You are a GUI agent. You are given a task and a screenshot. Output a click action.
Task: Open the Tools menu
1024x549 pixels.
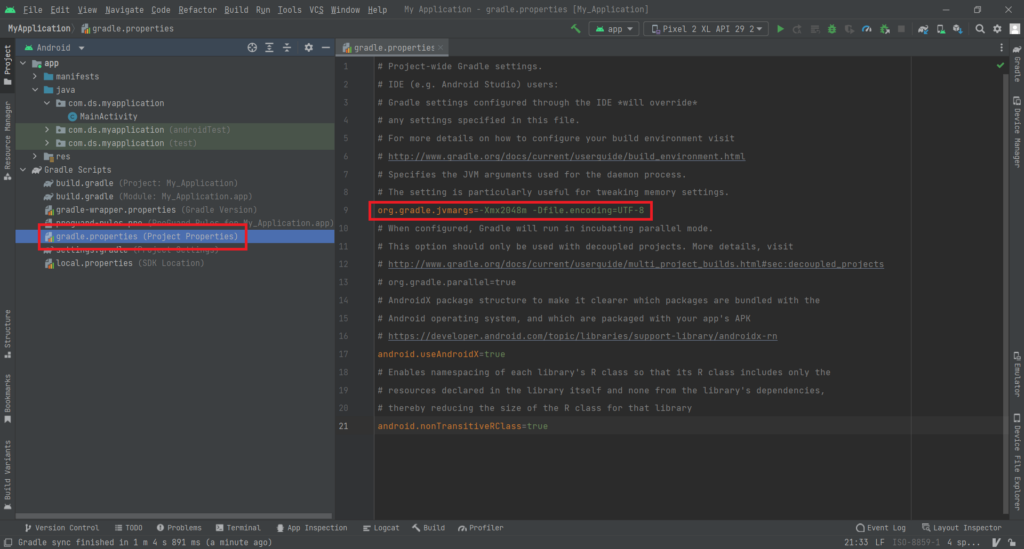[289, 10]
